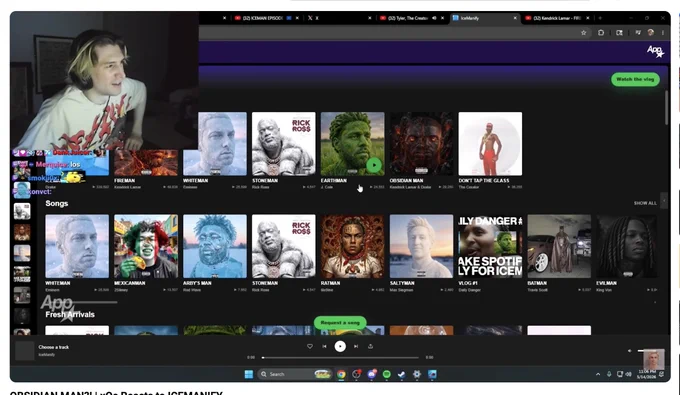
Task: Click the play button on the EARTHMAN cover
Action: click(374, 165)
